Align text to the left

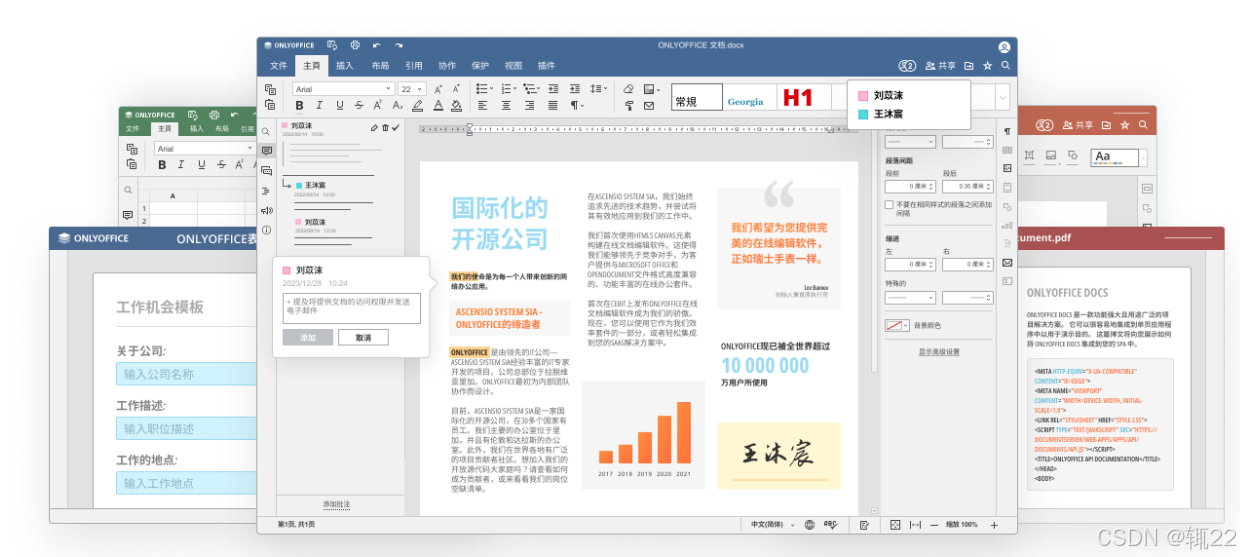[483, 105]
